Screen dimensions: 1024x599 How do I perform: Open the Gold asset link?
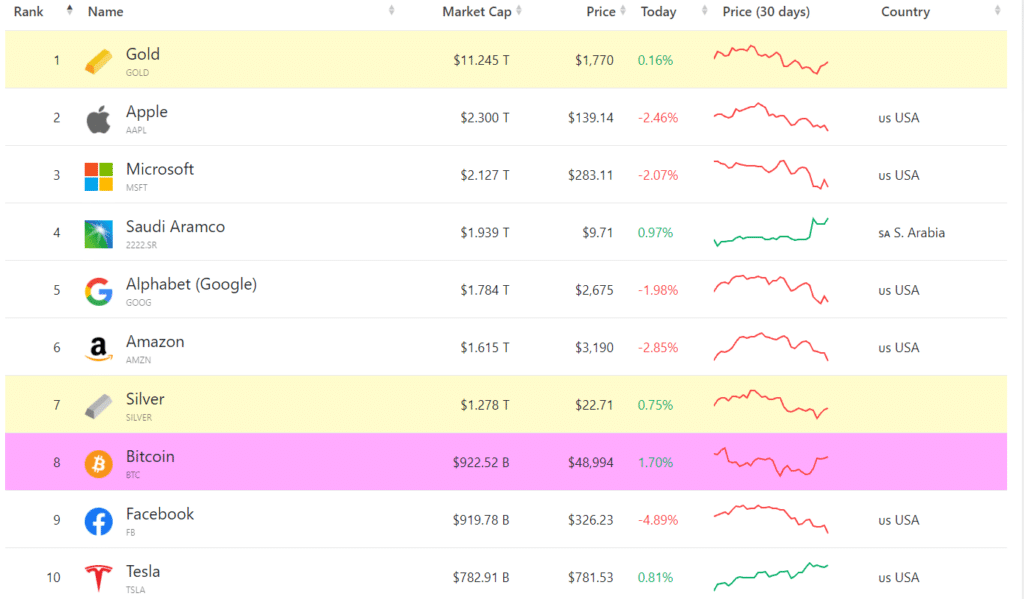[142, 54]
